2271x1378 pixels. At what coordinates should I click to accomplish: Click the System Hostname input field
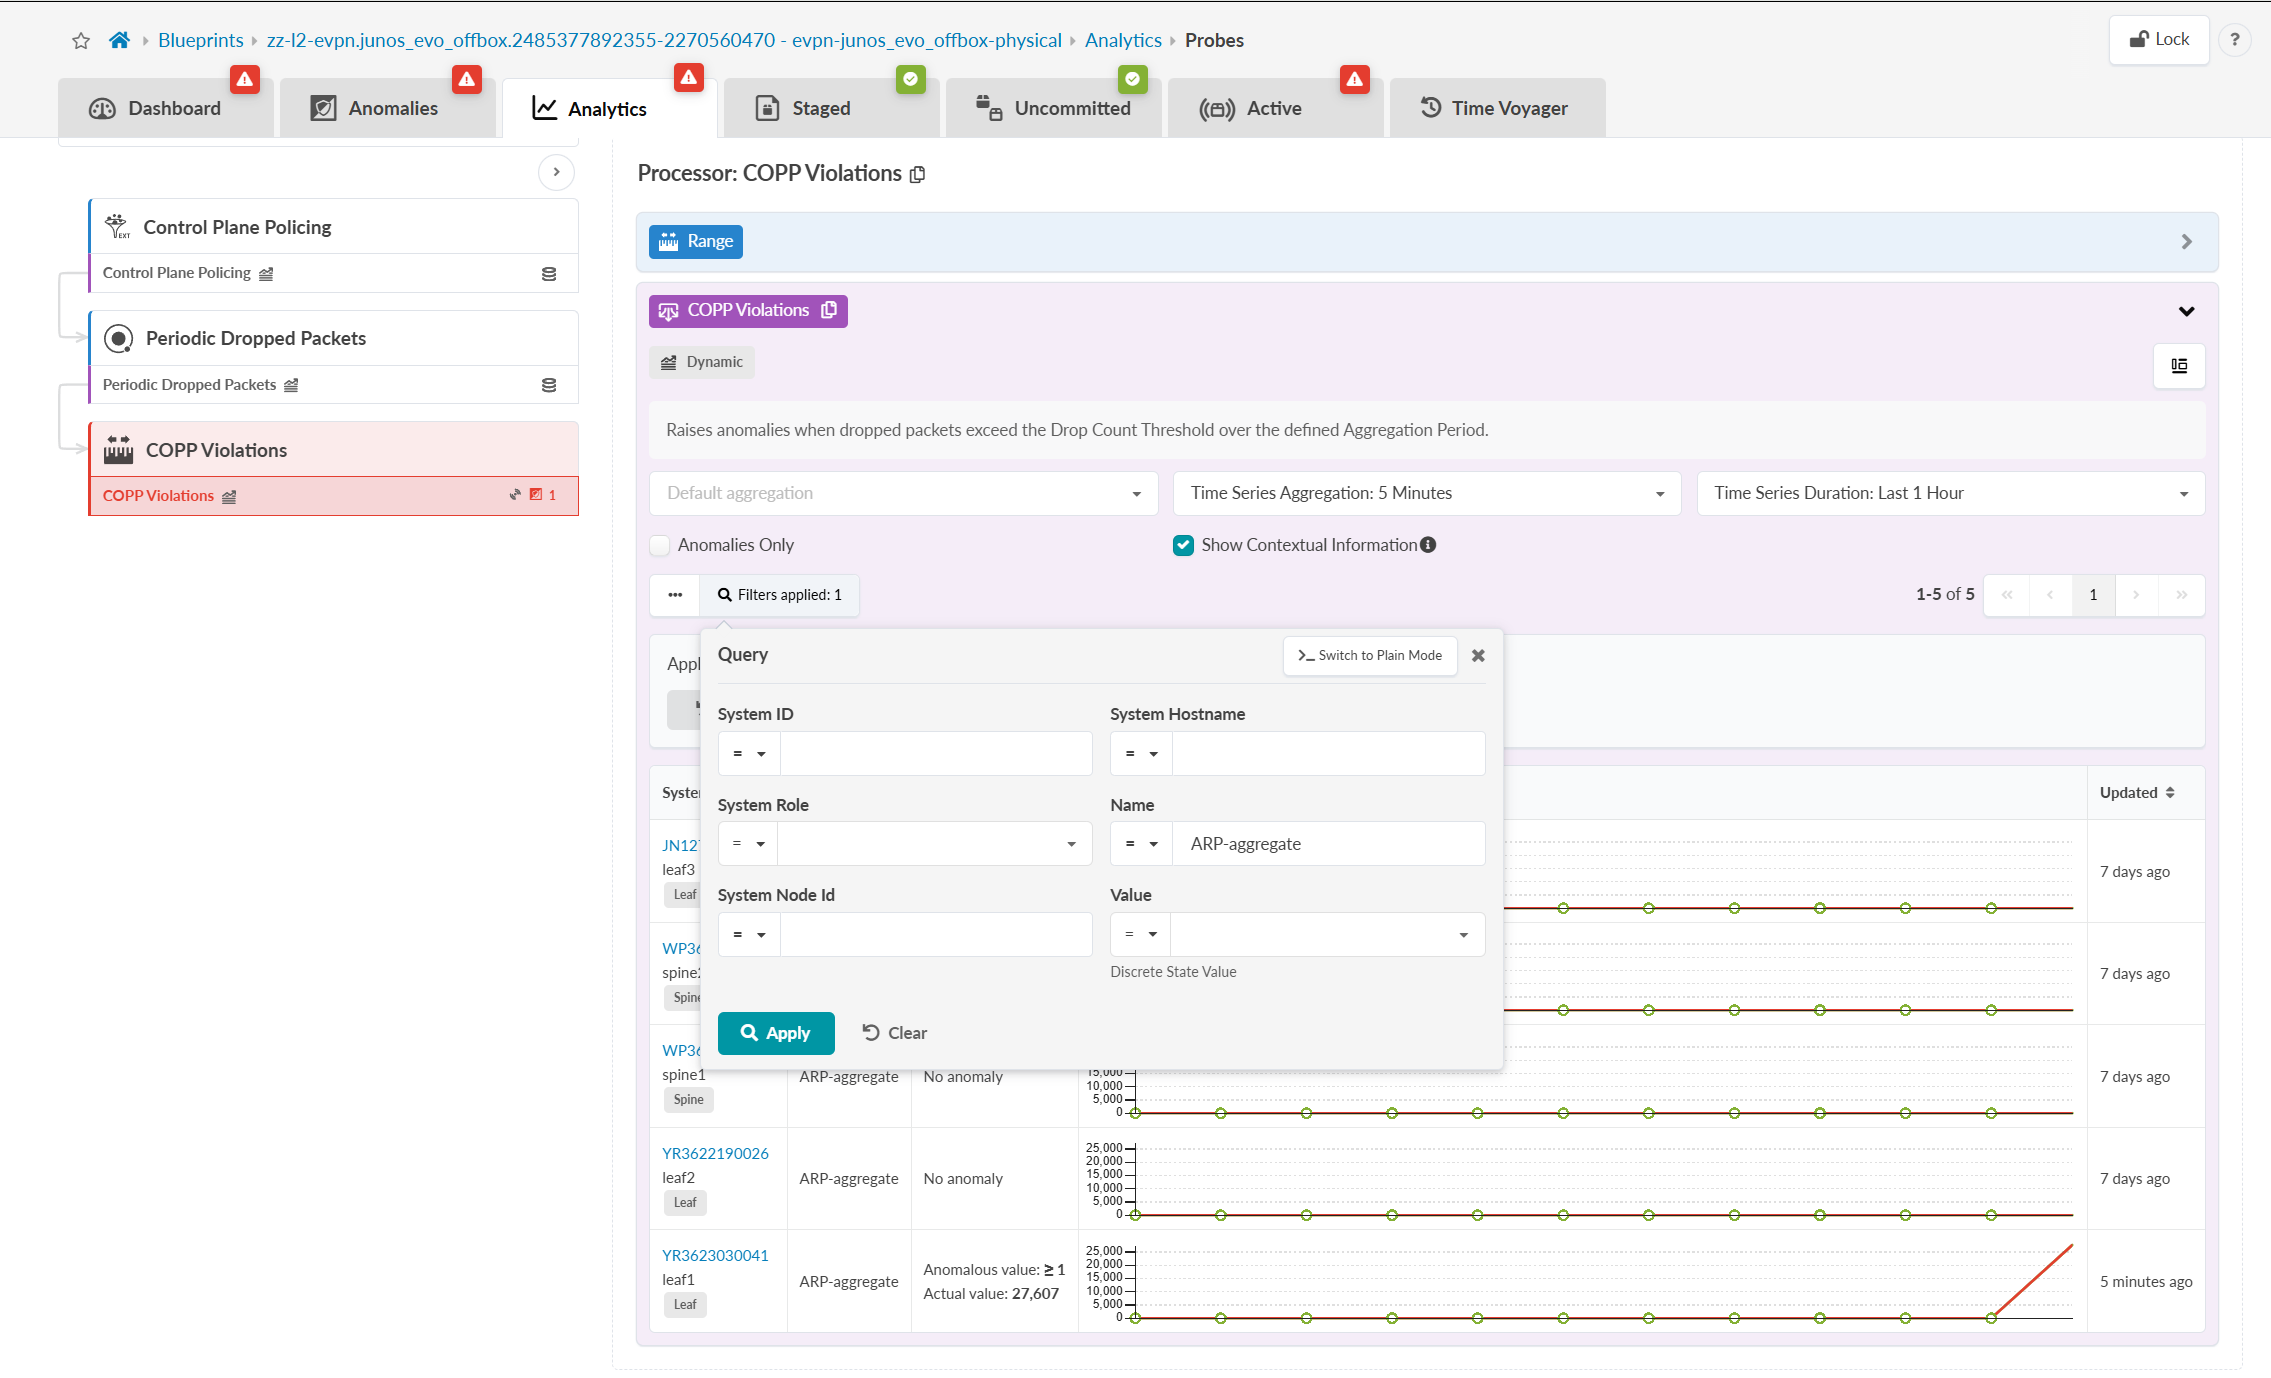[1328, 754]
